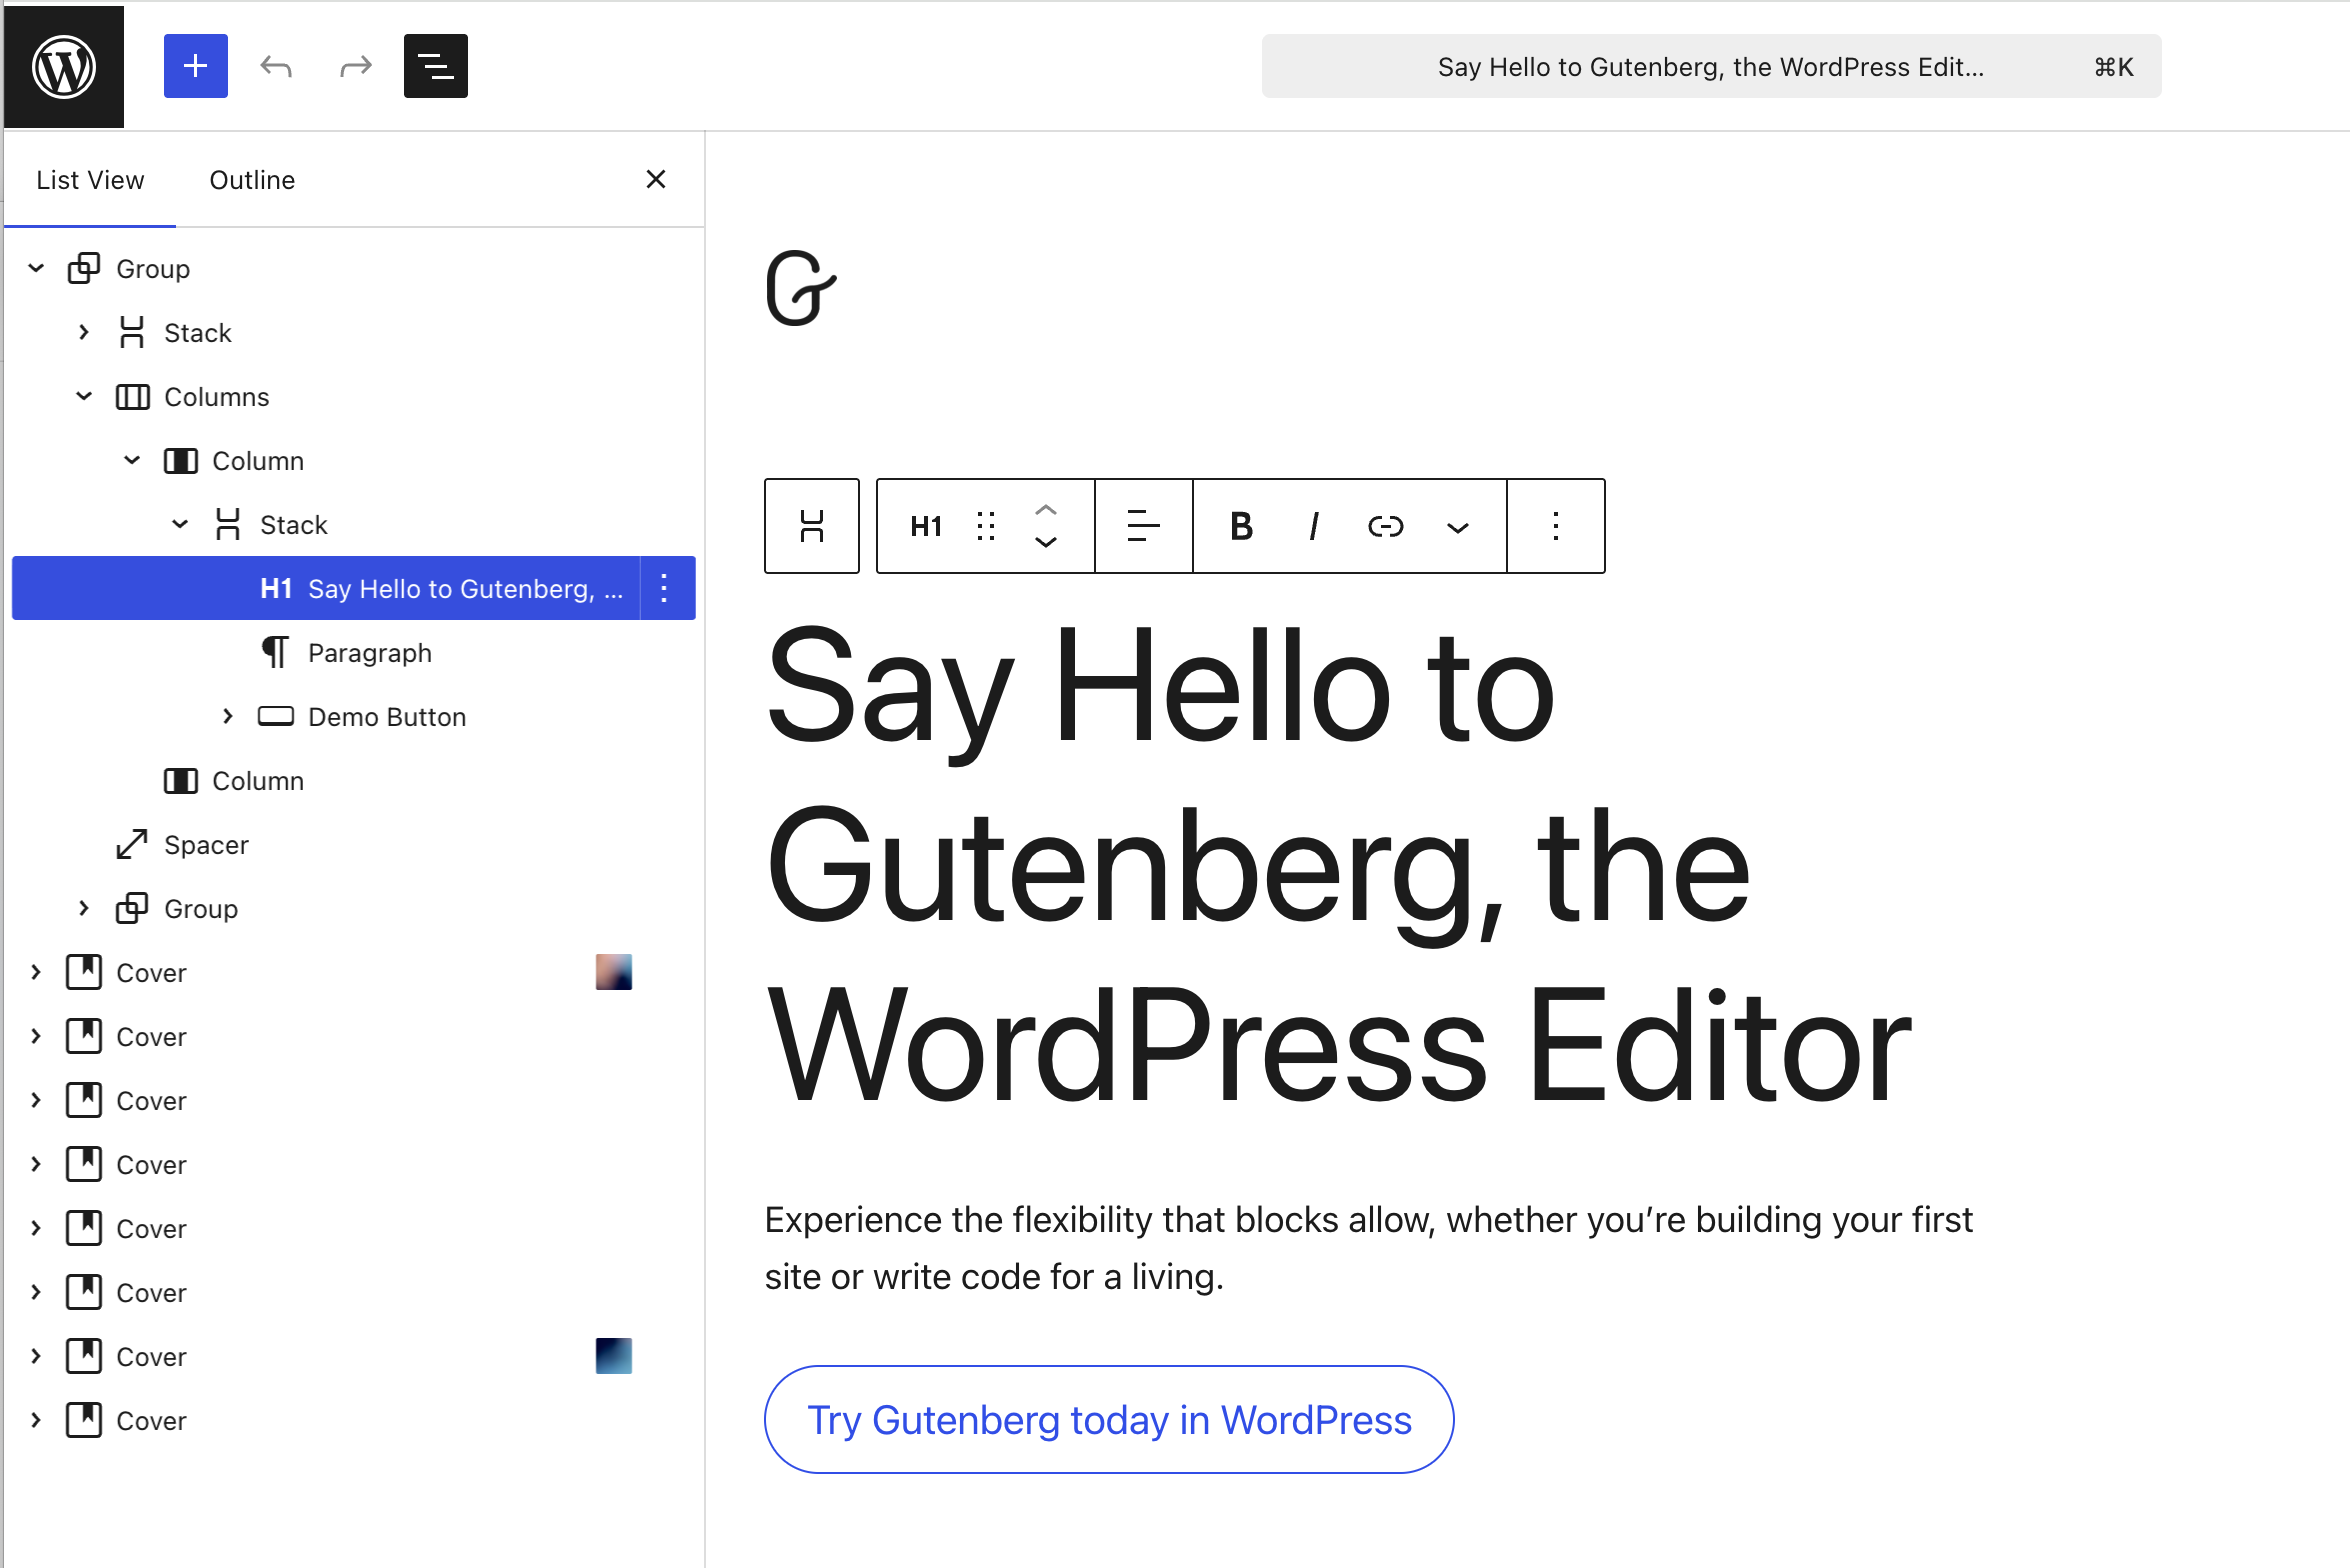Click the Columns block icon in list view
Viewport: 2350px width, 1568px height.
pyautogui.click(x=132, y=396)
